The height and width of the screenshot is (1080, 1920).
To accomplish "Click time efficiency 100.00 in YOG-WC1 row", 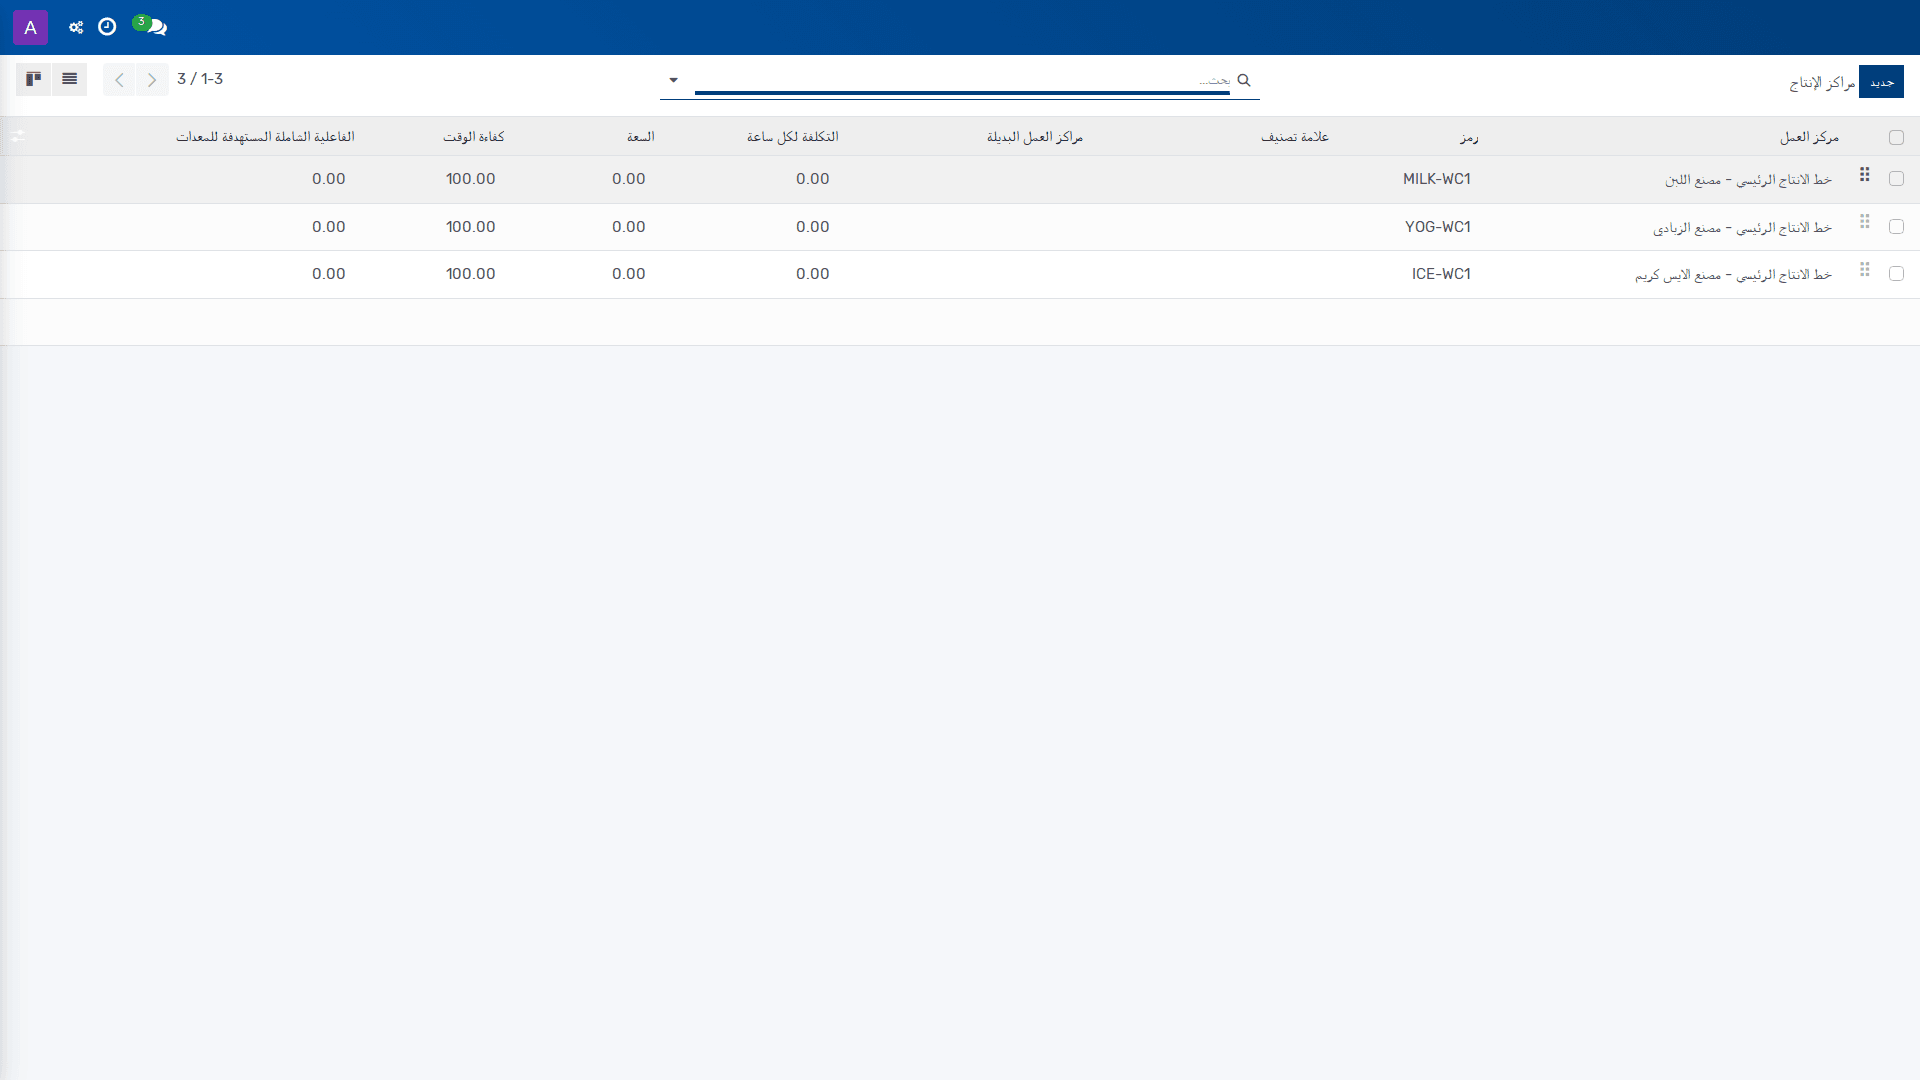I will point(471,227).
